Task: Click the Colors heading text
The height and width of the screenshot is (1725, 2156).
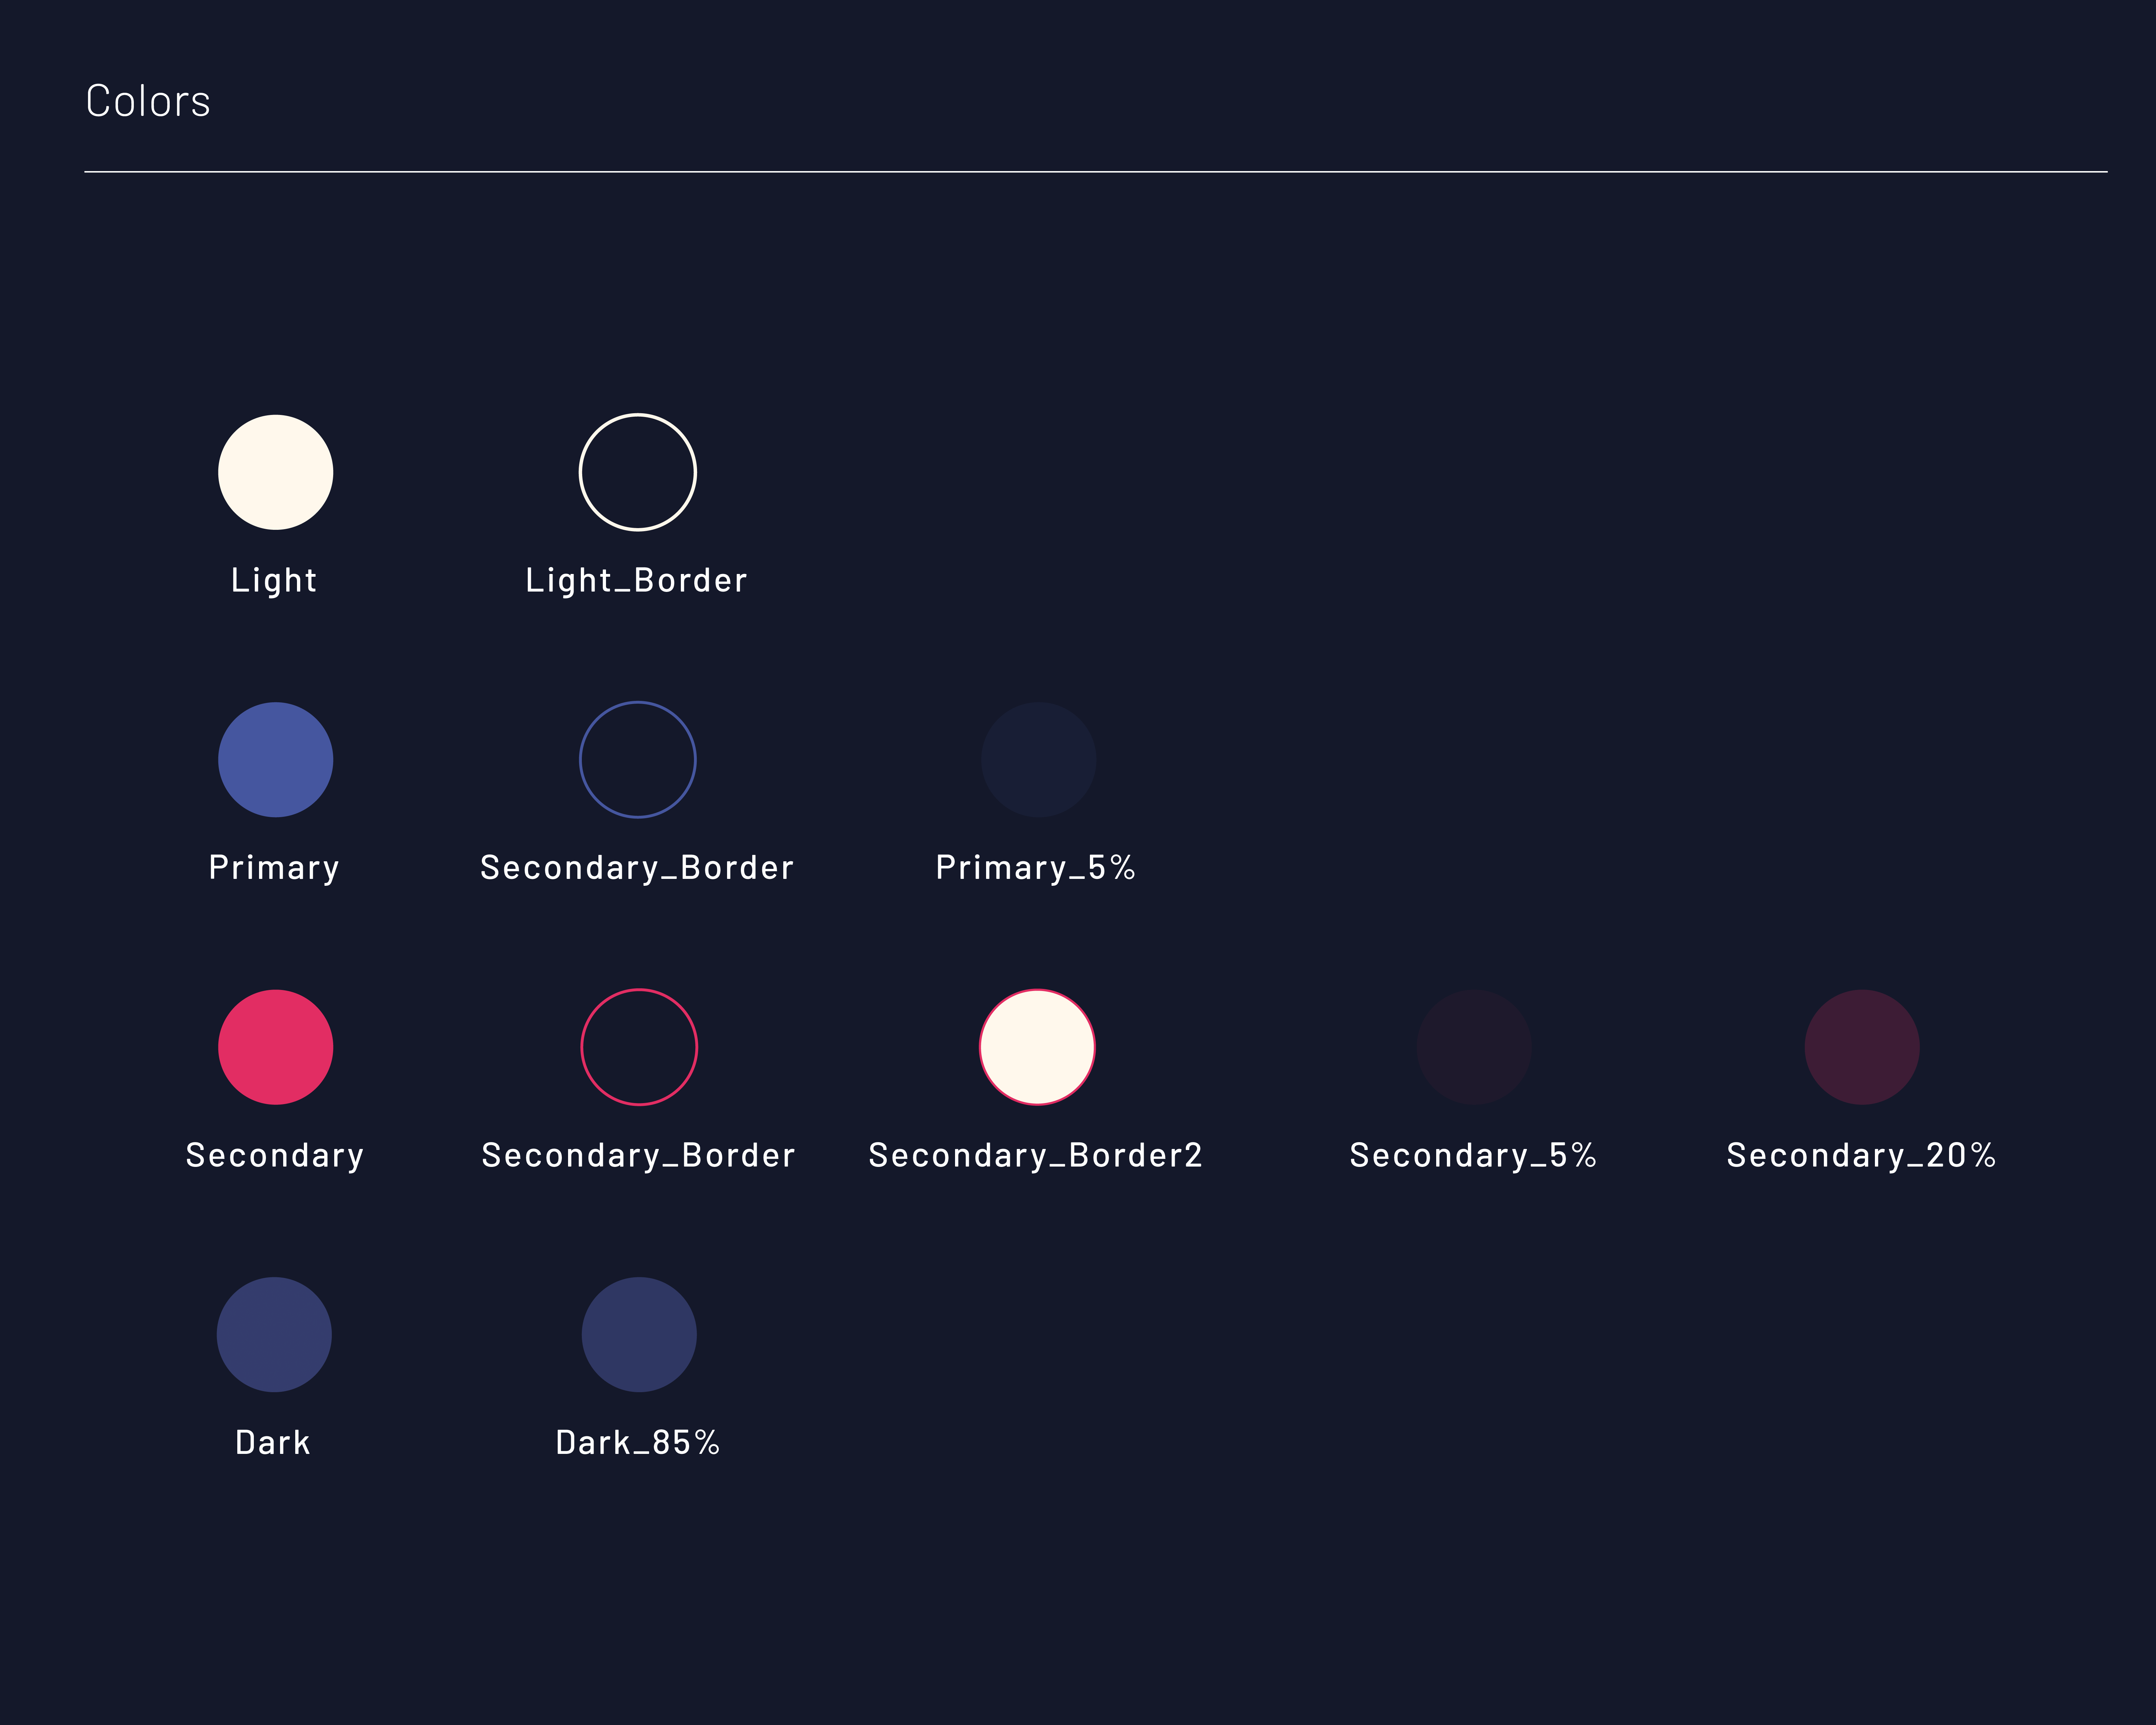Action: (148, 101)
